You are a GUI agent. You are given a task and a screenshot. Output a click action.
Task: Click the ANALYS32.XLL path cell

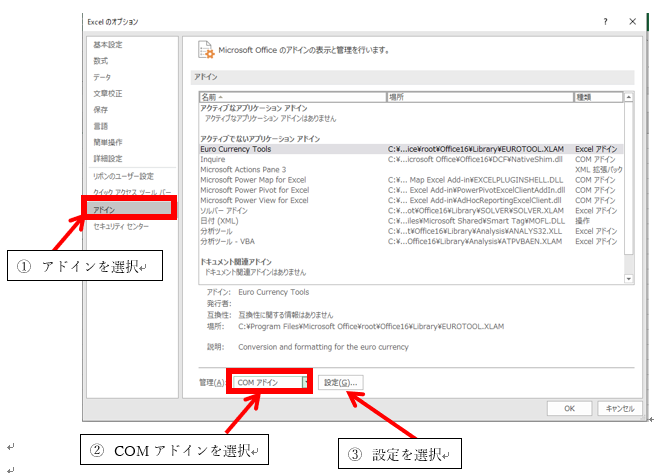pyautogui.click(x=475, y=231)
